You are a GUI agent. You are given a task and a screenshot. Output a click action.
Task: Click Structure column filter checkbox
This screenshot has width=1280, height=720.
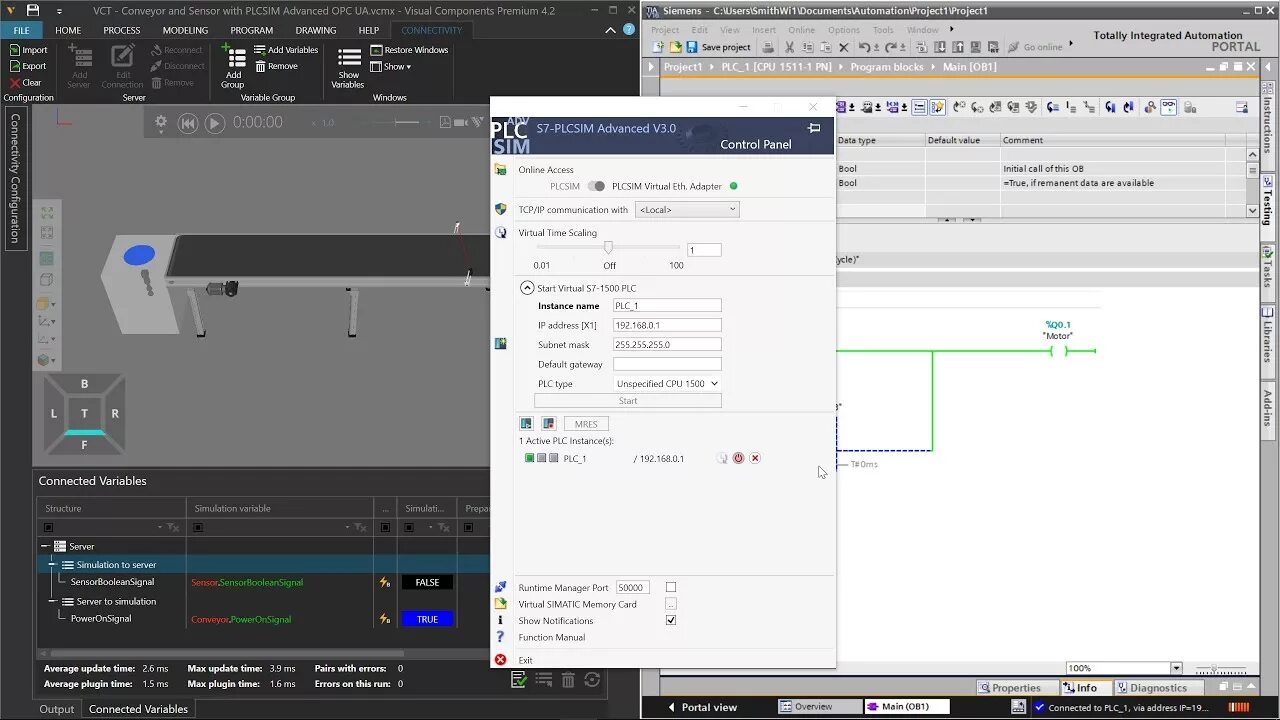coord(48,527)
